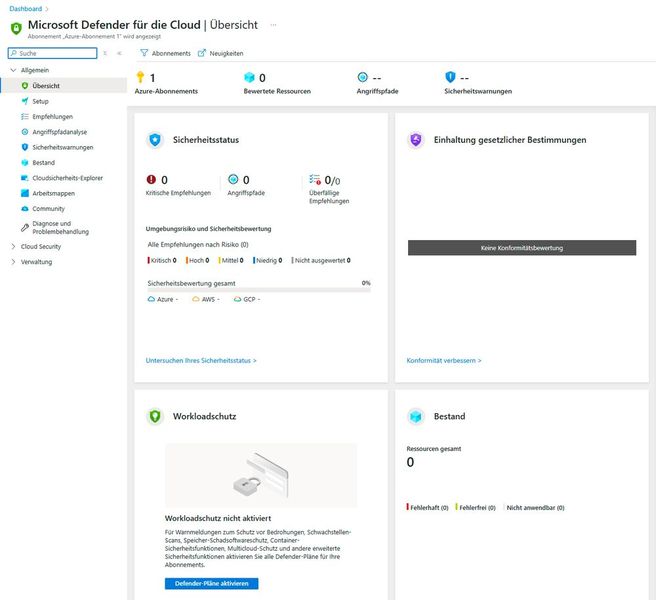Click the Einhaltung gesetzlicher Bestimmungen card icon
Viewport: 656px width, 600px height.
pyautogui.click(x=415, y=140)
